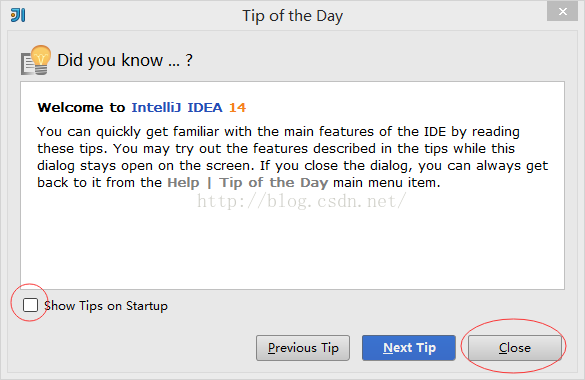The image size is (585, 380).
Task: Click the bold "Tip of the Day" menu reference
Action: [273, 183]
